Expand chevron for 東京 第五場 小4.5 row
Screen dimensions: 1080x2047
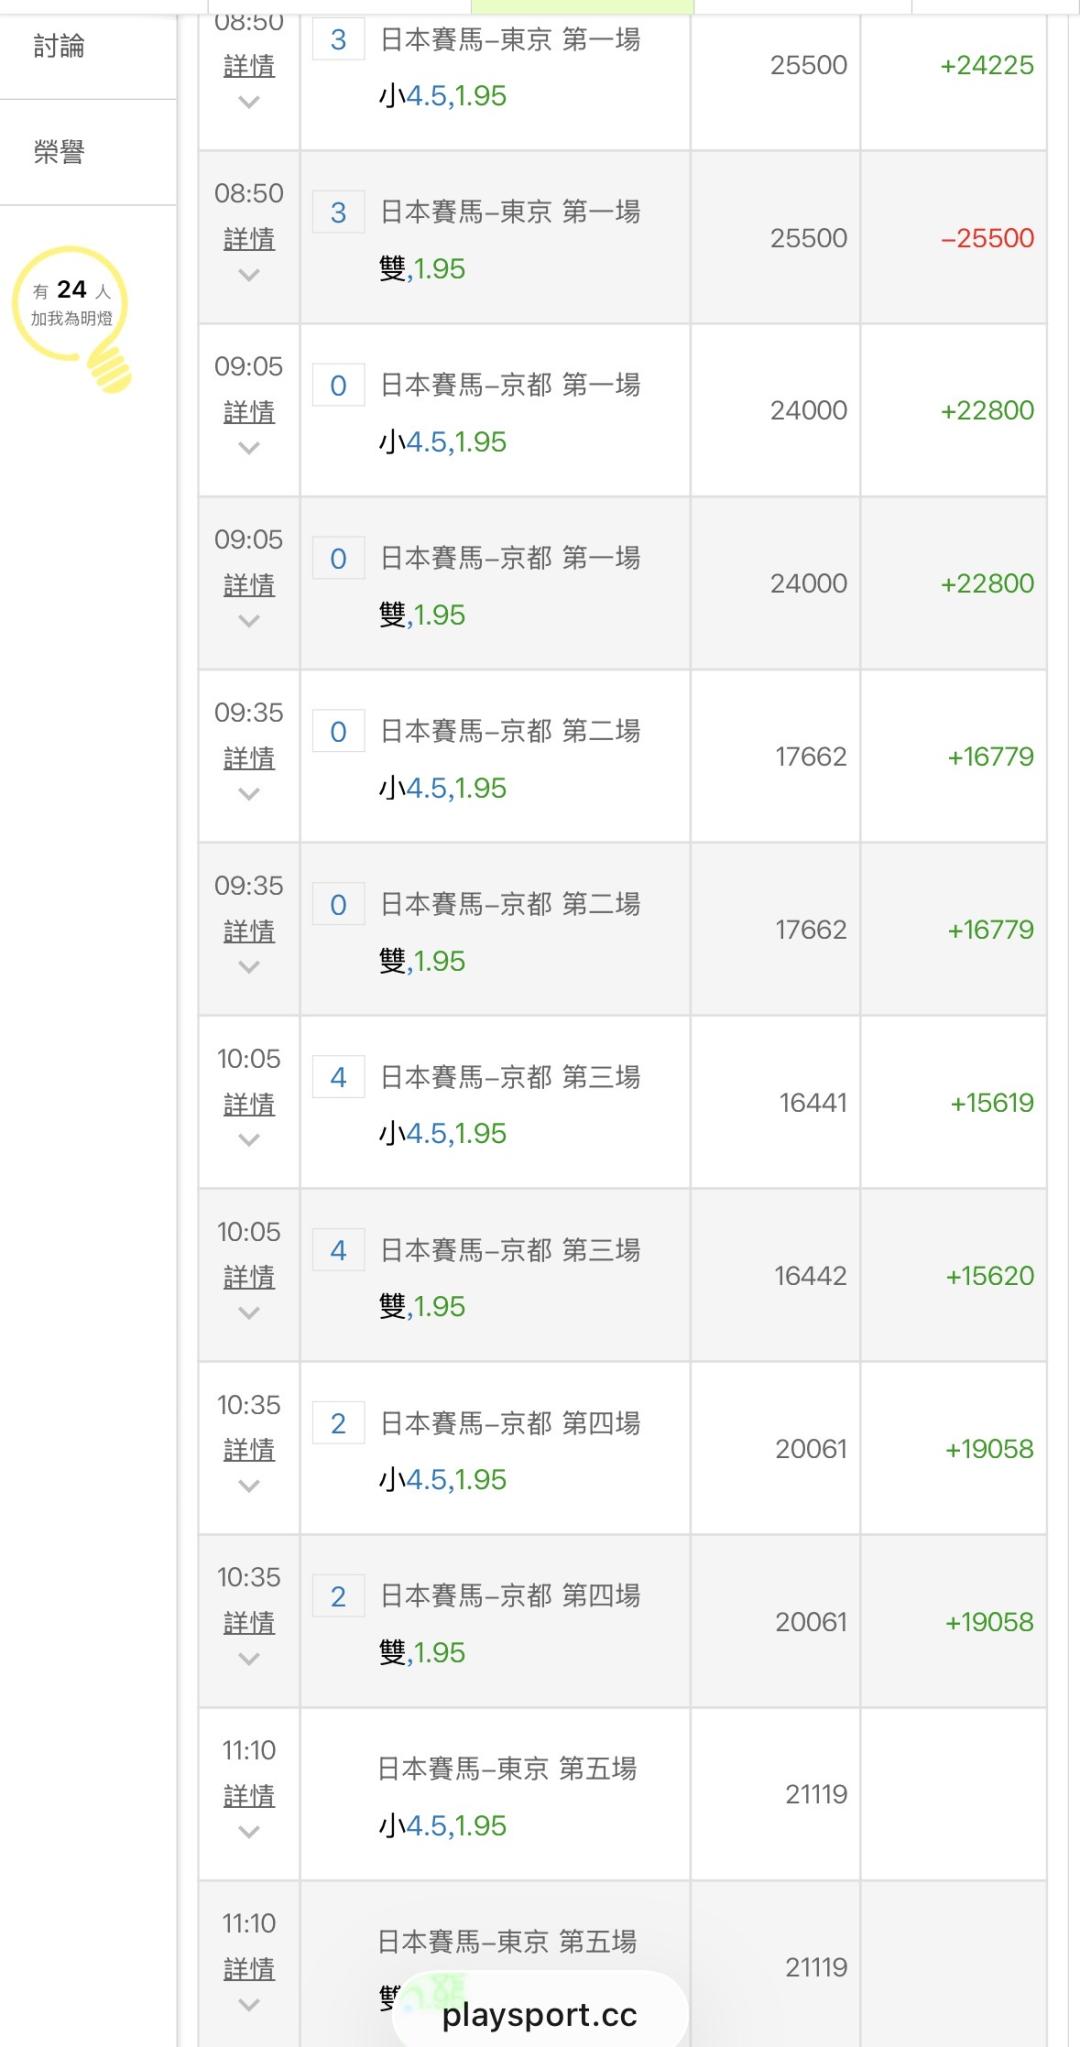click(x=249, y=1832)
